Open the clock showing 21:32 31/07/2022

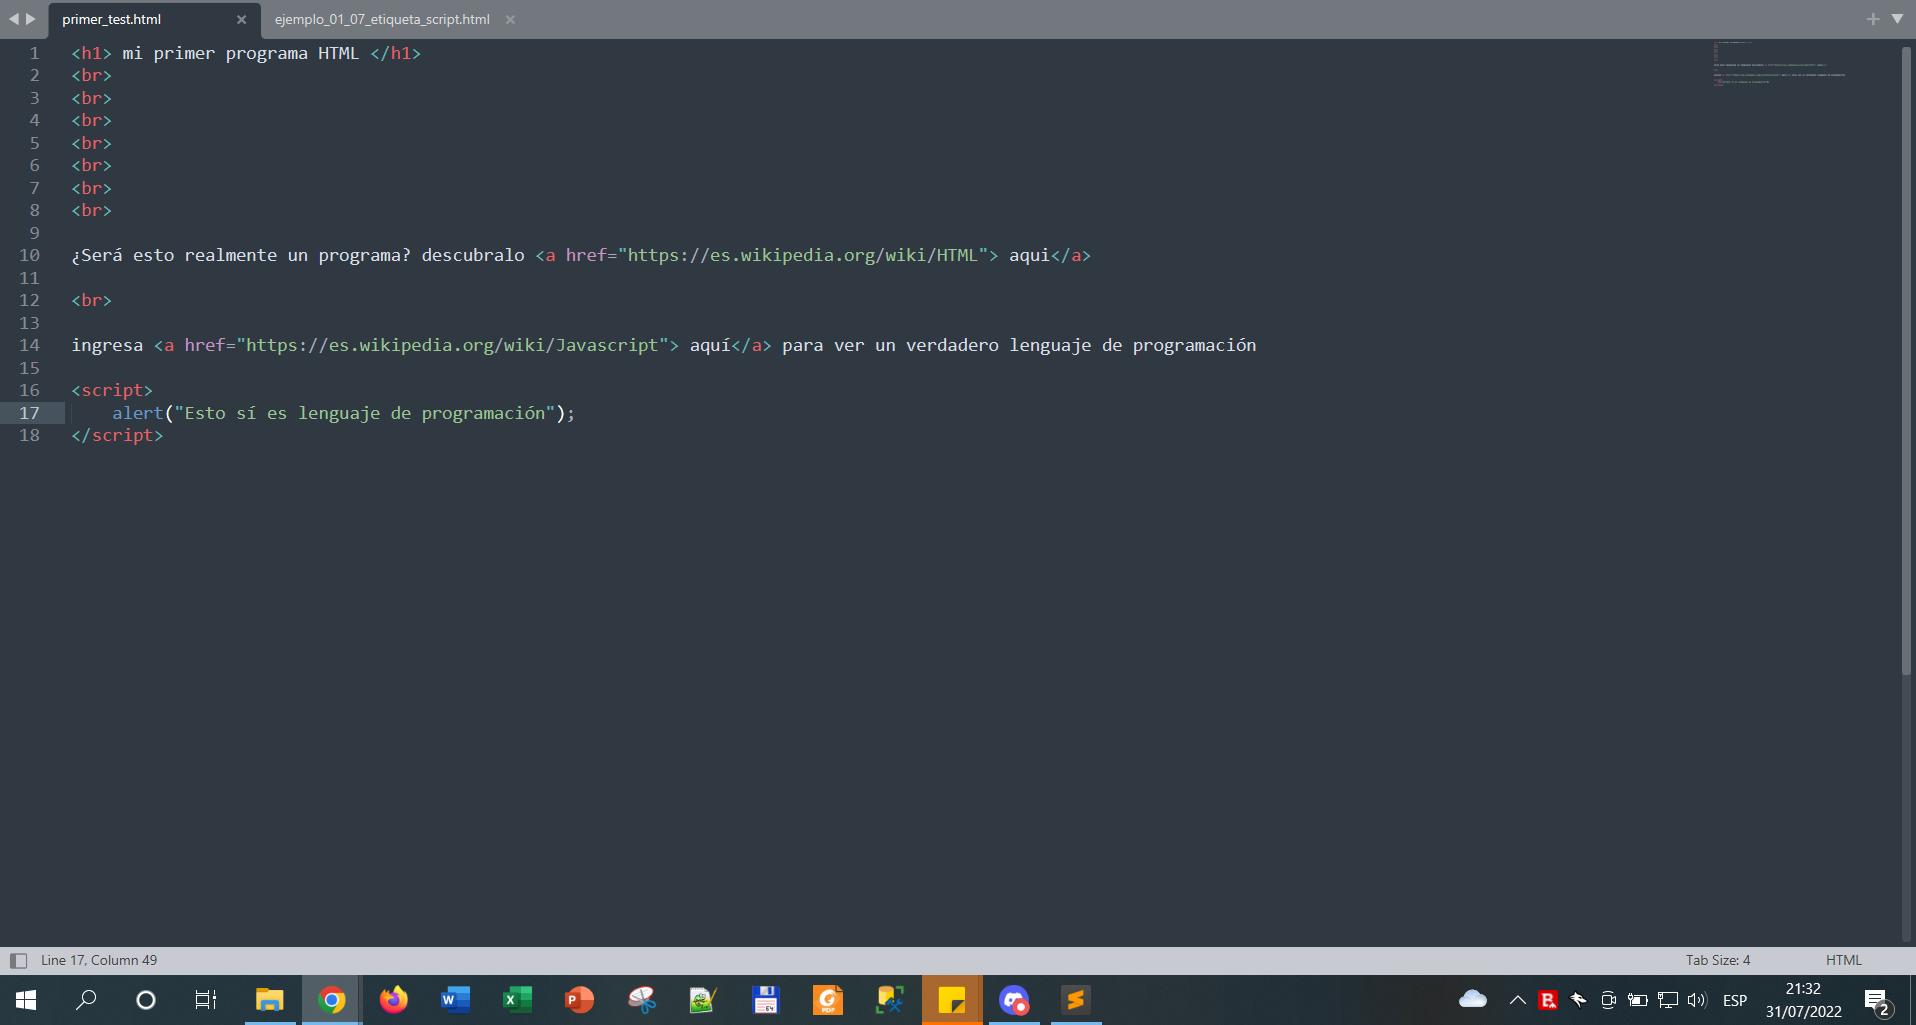[x=1804, y=1000]
